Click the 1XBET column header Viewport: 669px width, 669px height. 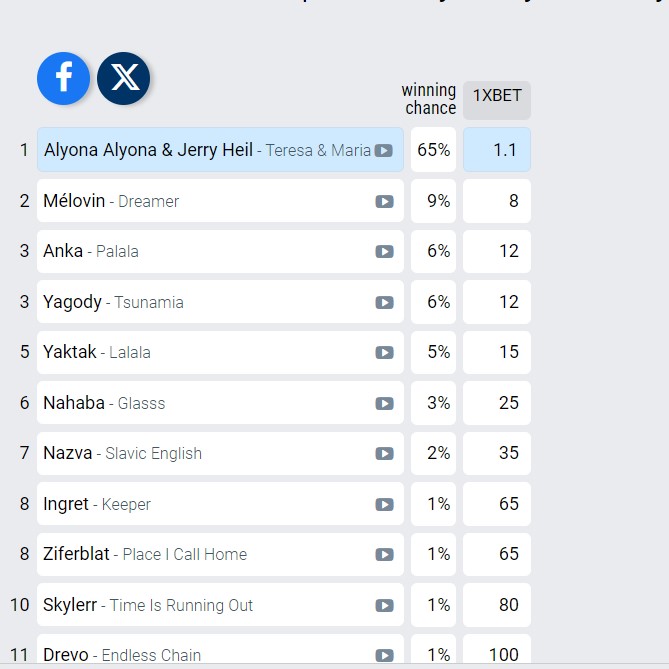496,96
